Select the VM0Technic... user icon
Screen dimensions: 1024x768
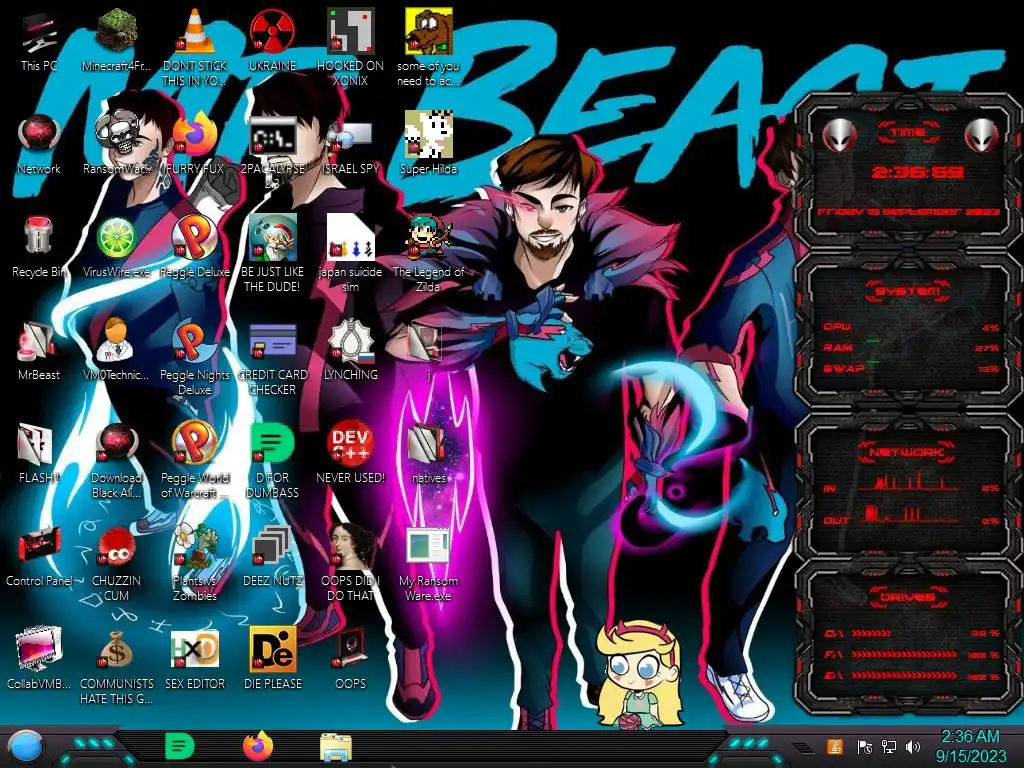[x=116, y=340]
